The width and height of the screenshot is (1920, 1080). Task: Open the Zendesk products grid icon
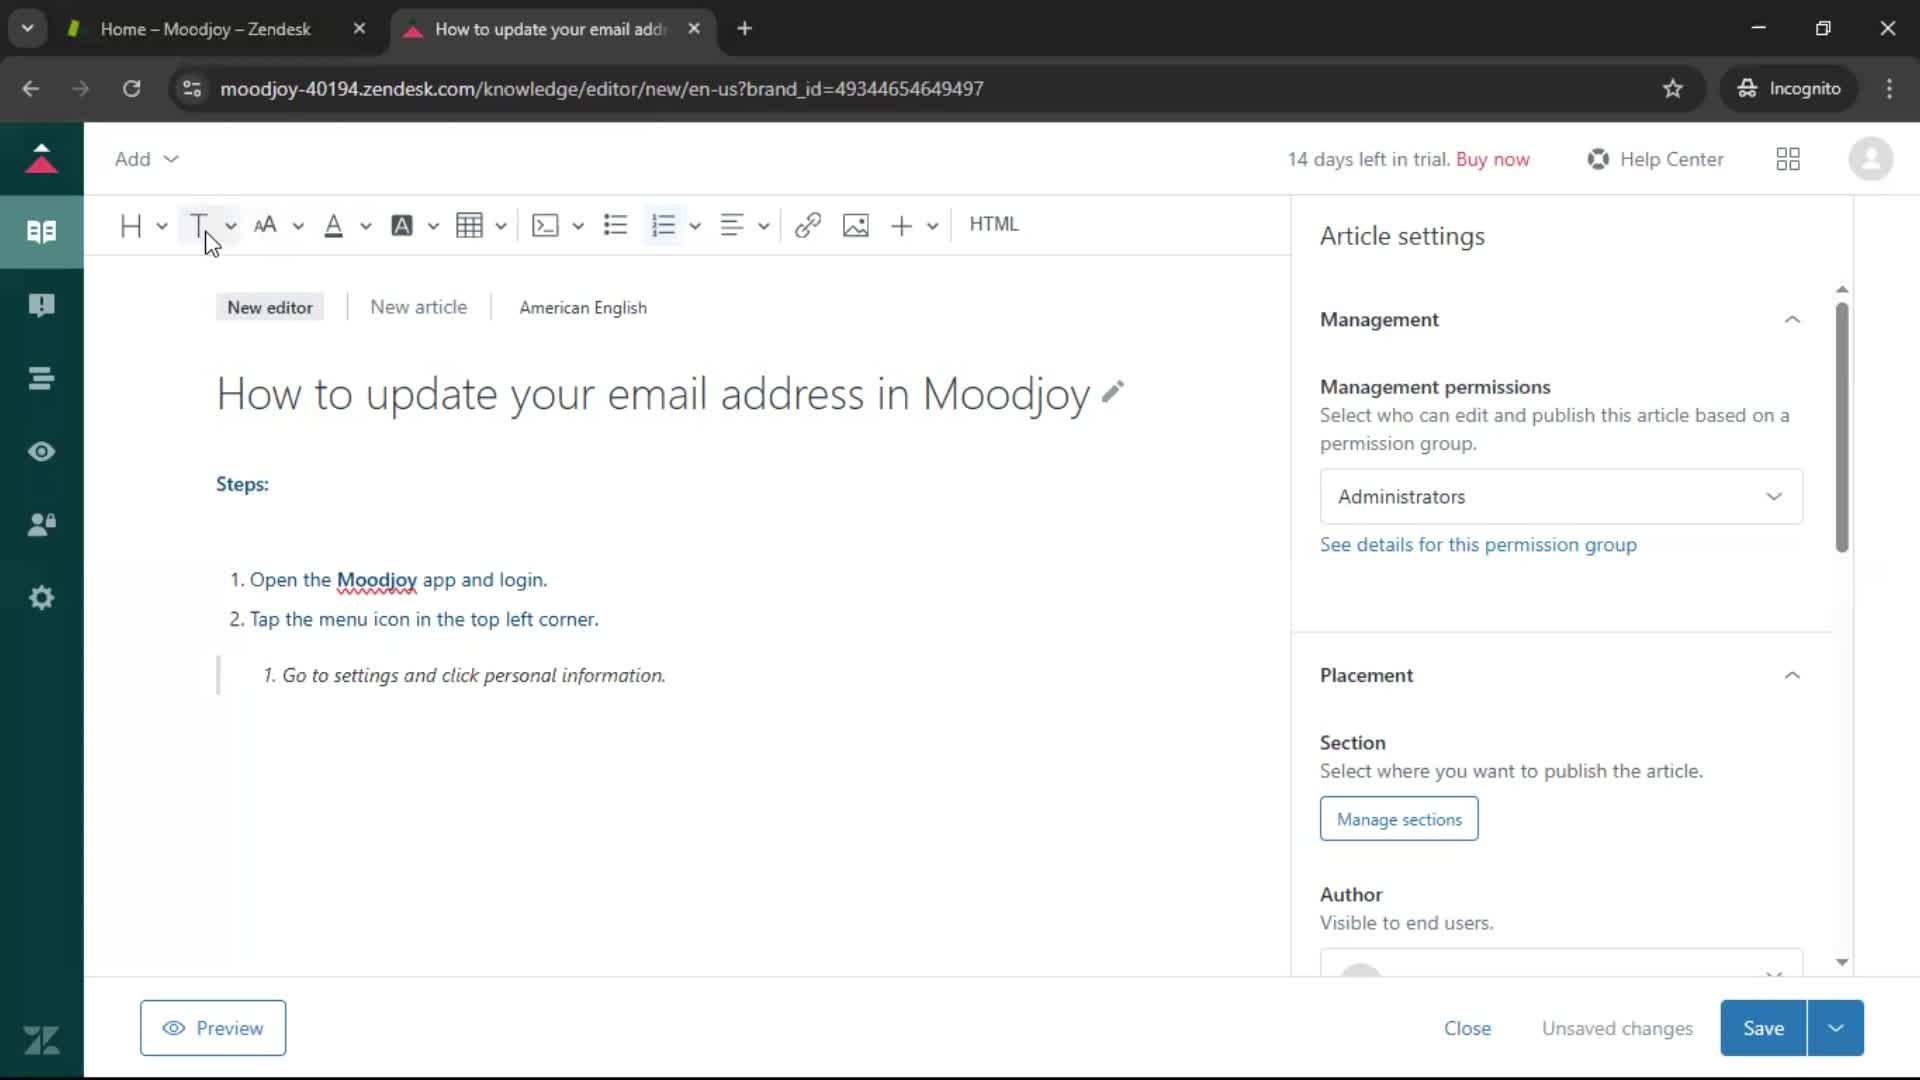(1788, 159)
